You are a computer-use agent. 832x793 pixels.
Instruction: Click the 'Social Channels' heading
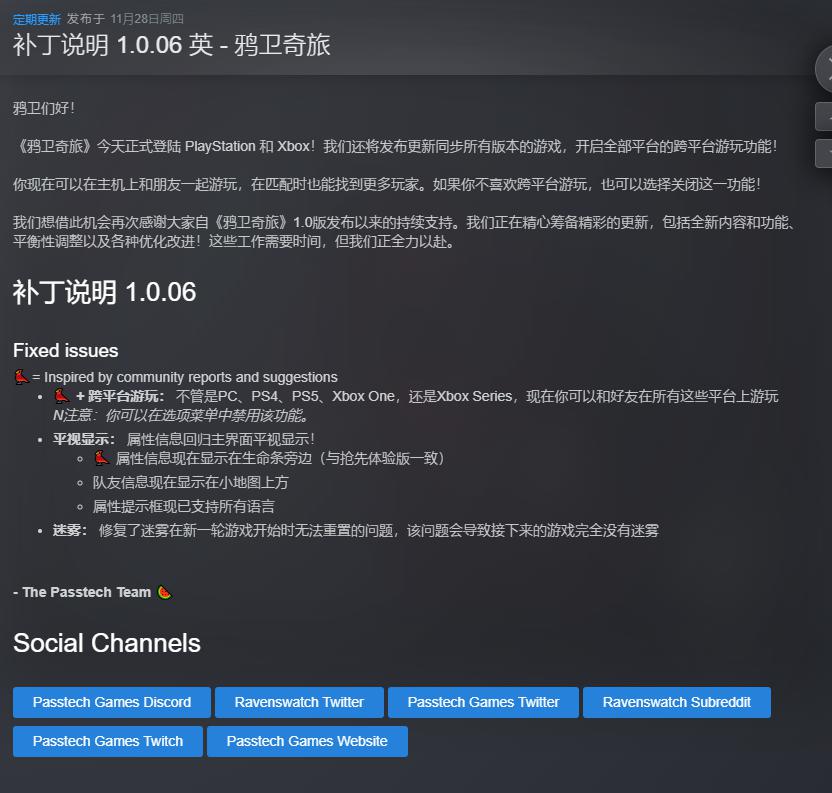[x=107, y=643]
